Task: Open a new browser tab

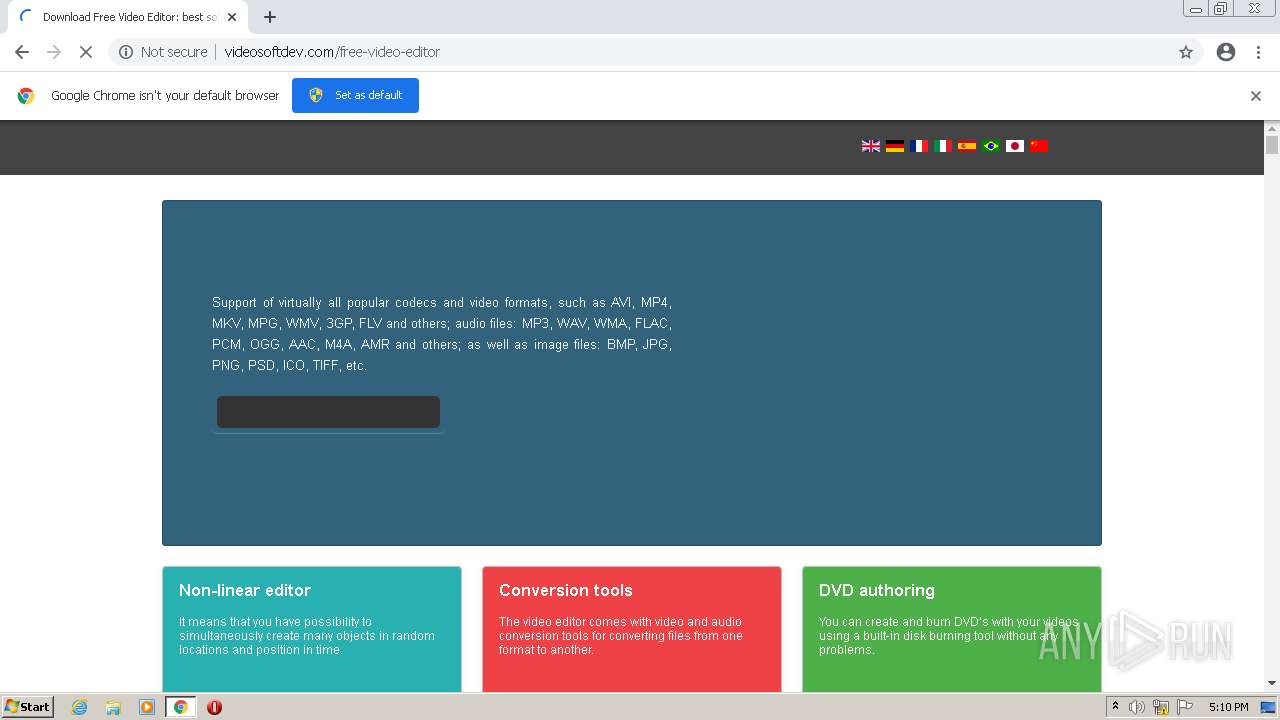Action: click(x=270, y=17)
